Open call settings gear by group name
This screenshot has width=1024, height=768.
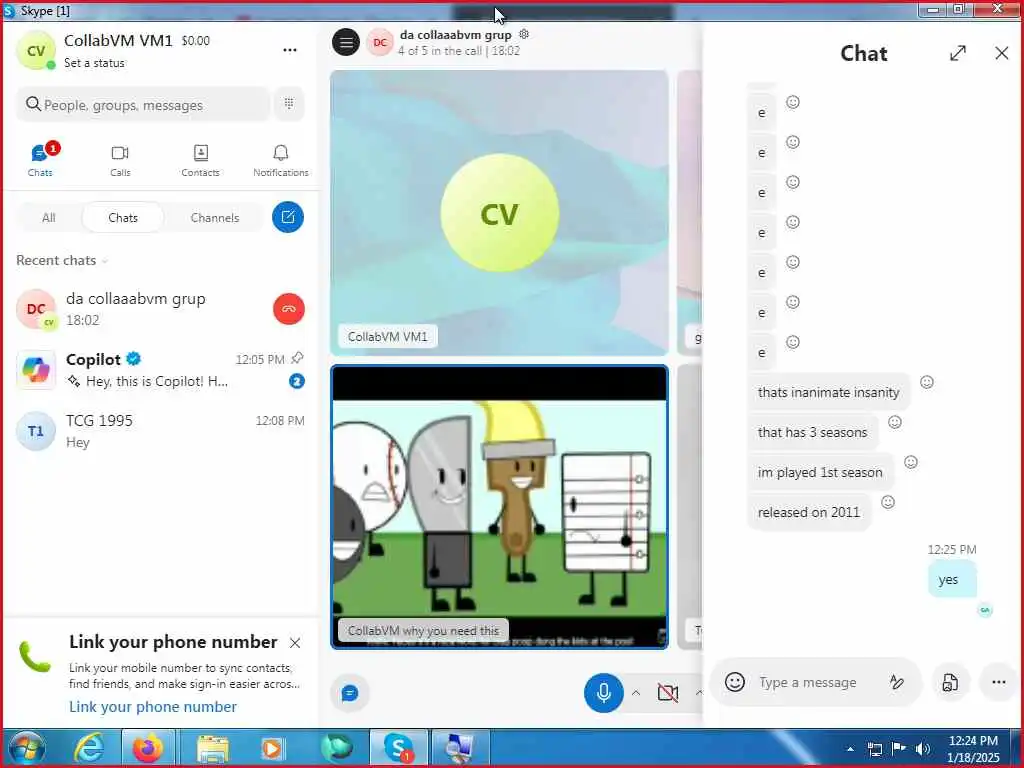click(x=524, y=34)
